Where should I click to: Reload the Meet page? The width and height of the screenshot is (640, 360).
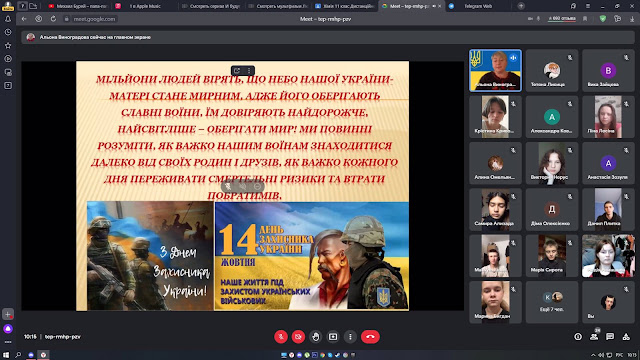[x=53, y=19]
